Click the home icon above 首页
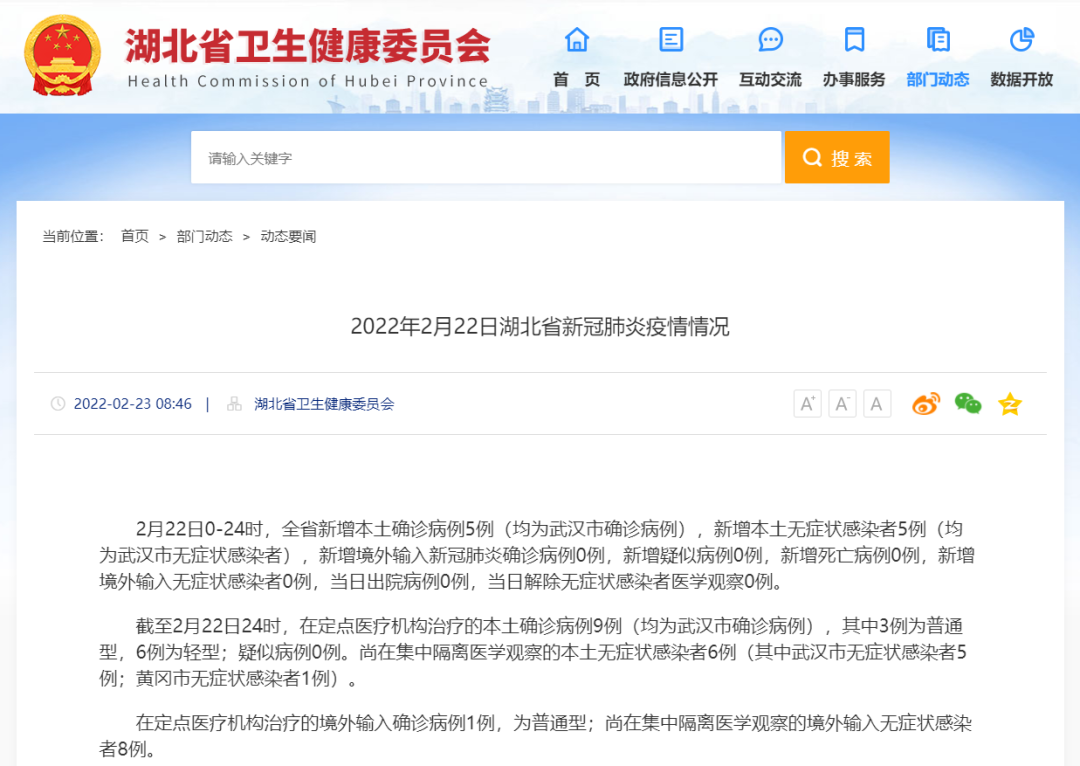The image size is (1080, 766). point(577,40)
